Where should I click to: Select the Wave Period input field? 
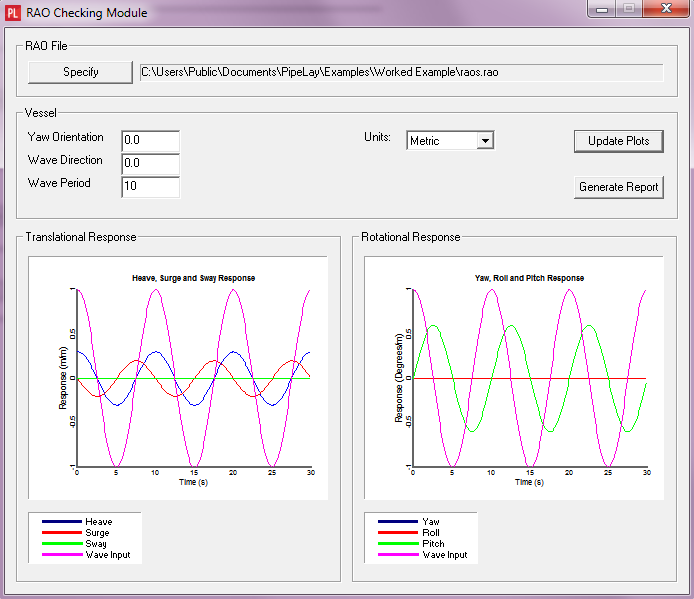tap(150, 187)
